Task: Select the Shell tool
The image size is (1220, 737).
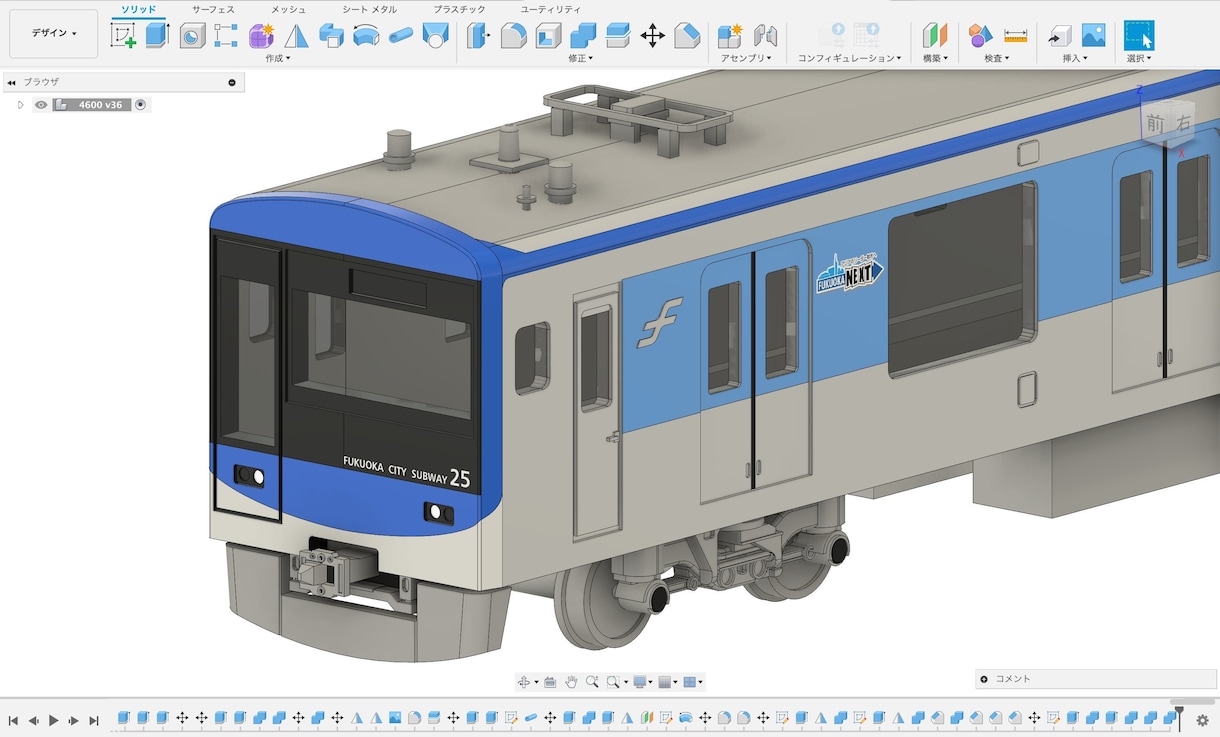Action: click(x=548, y=36)
